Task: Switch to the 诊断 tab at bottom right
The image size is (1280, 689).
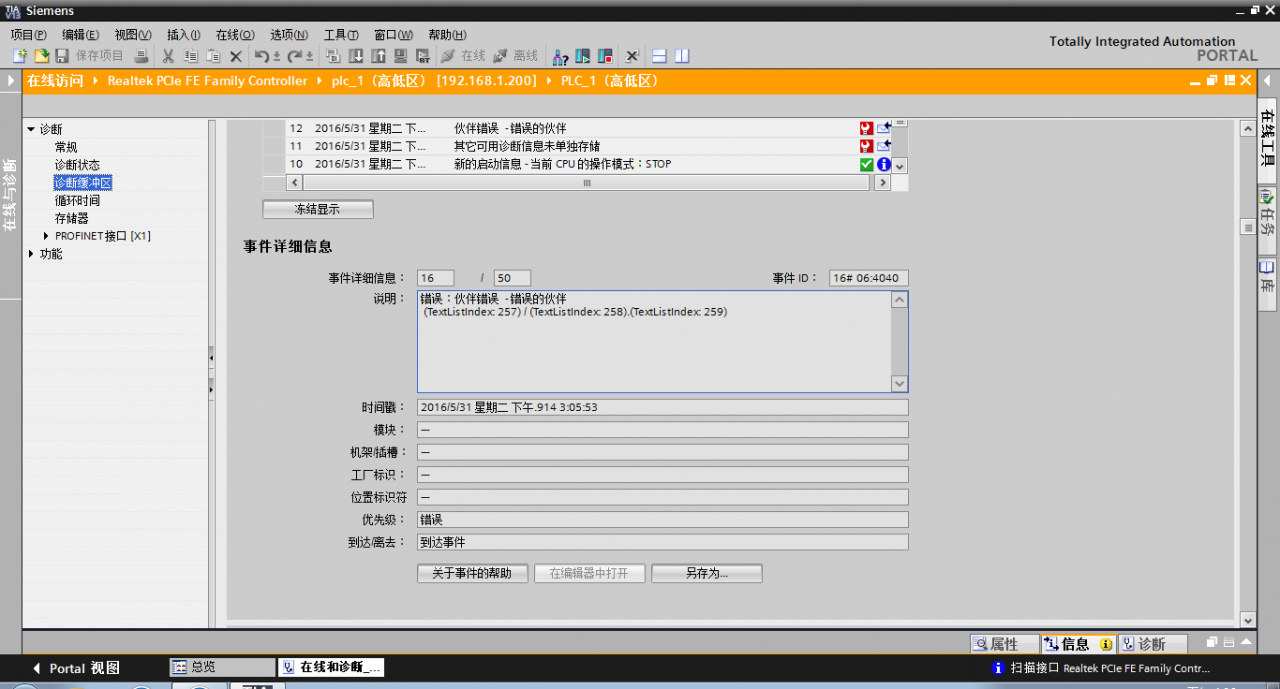Action: click(x=1152, y=643)
